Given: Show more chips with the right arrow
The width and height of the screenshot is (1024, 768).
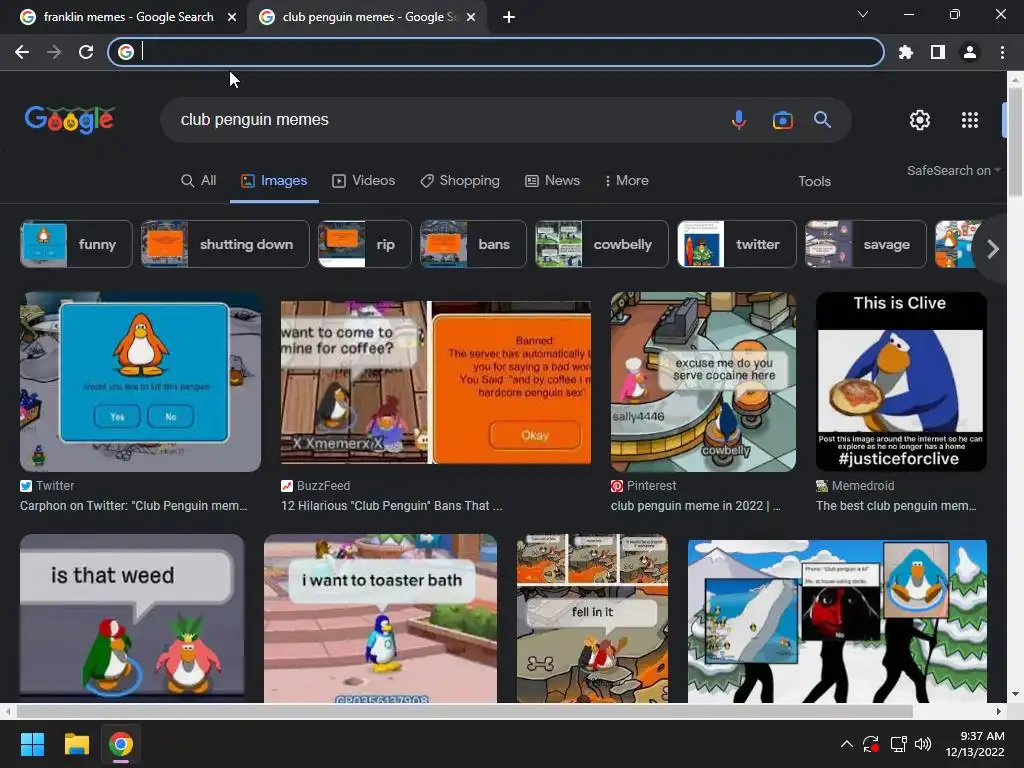Looking at the screenshot, I should point(993,249).
